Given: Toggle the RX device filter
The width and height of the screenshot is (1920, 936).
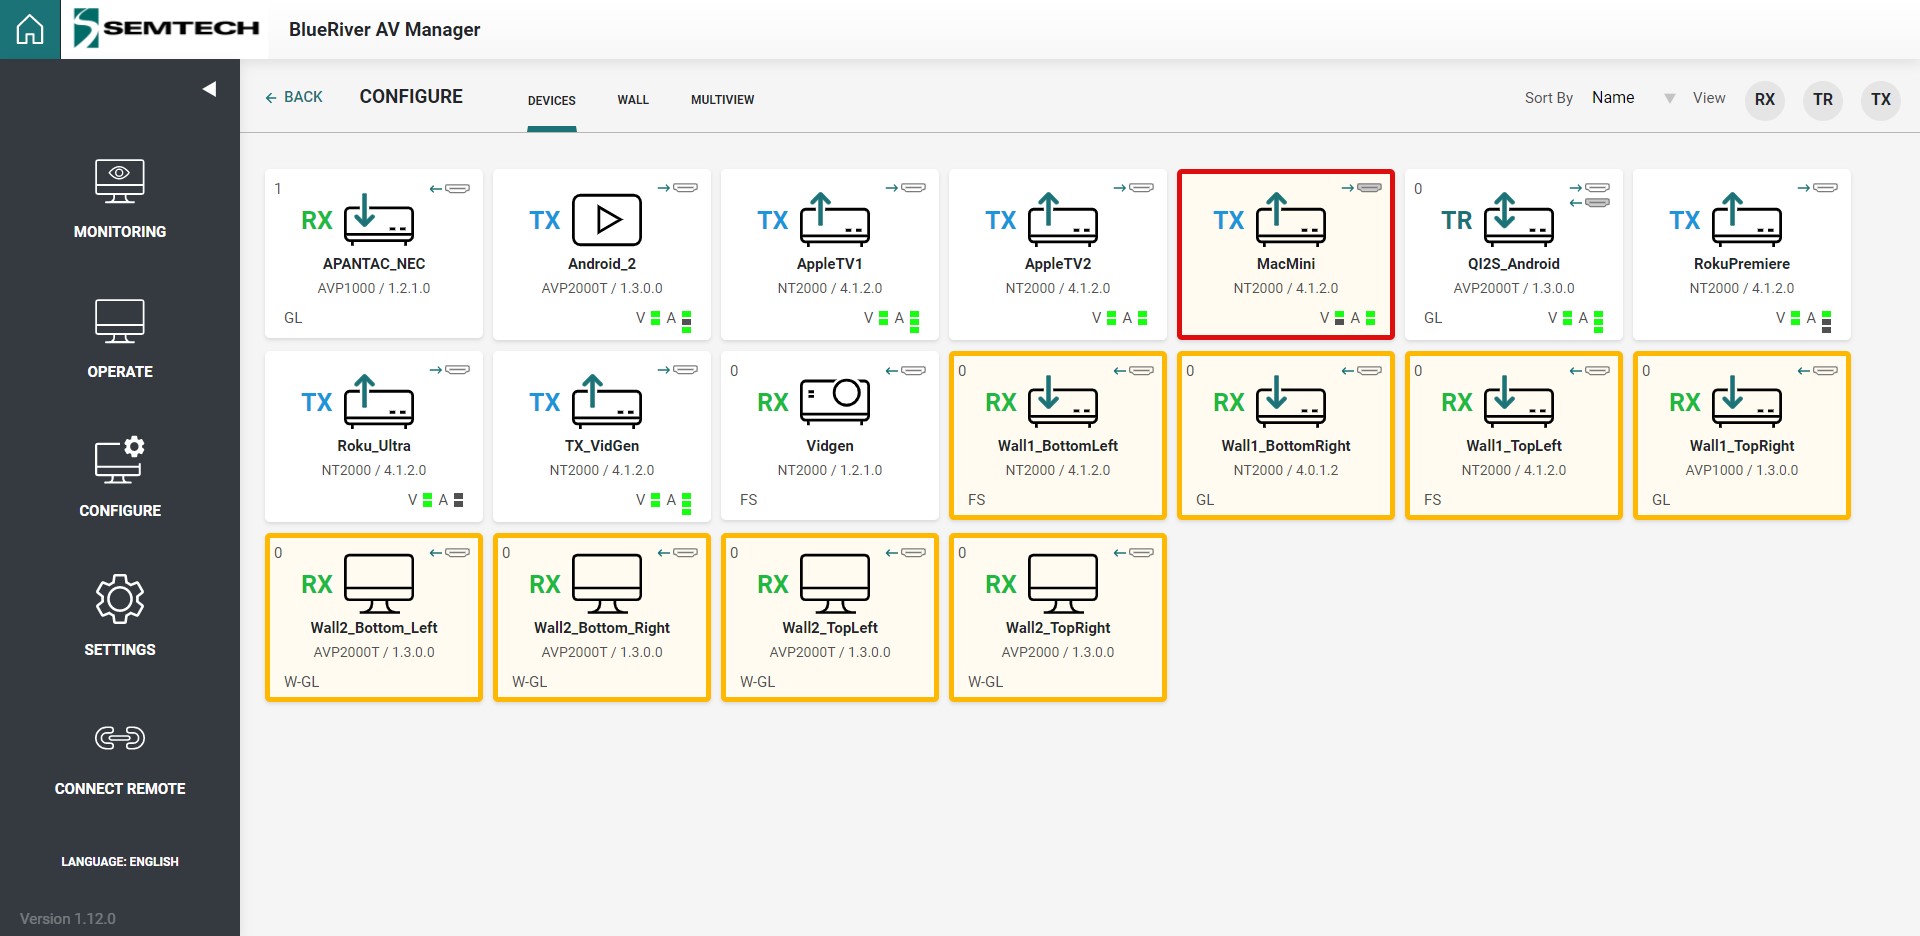Looking at the screenshot, I should coord(1765,100).
